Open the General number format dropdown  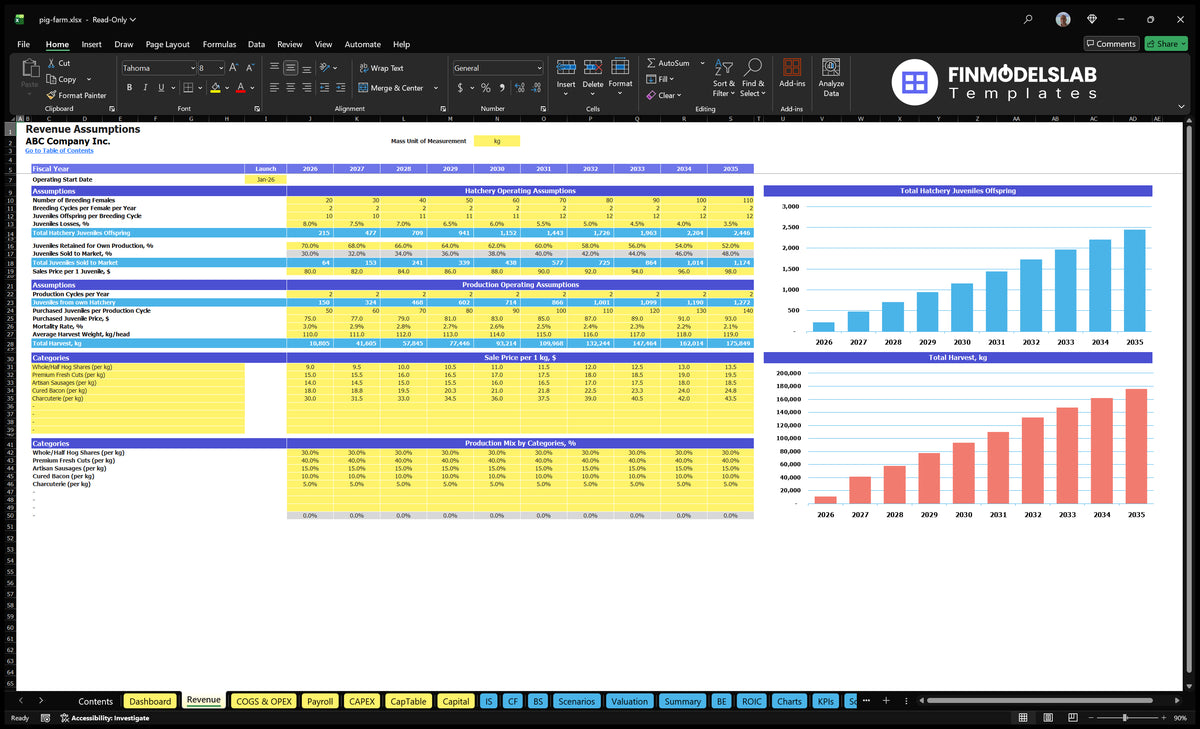539,68
